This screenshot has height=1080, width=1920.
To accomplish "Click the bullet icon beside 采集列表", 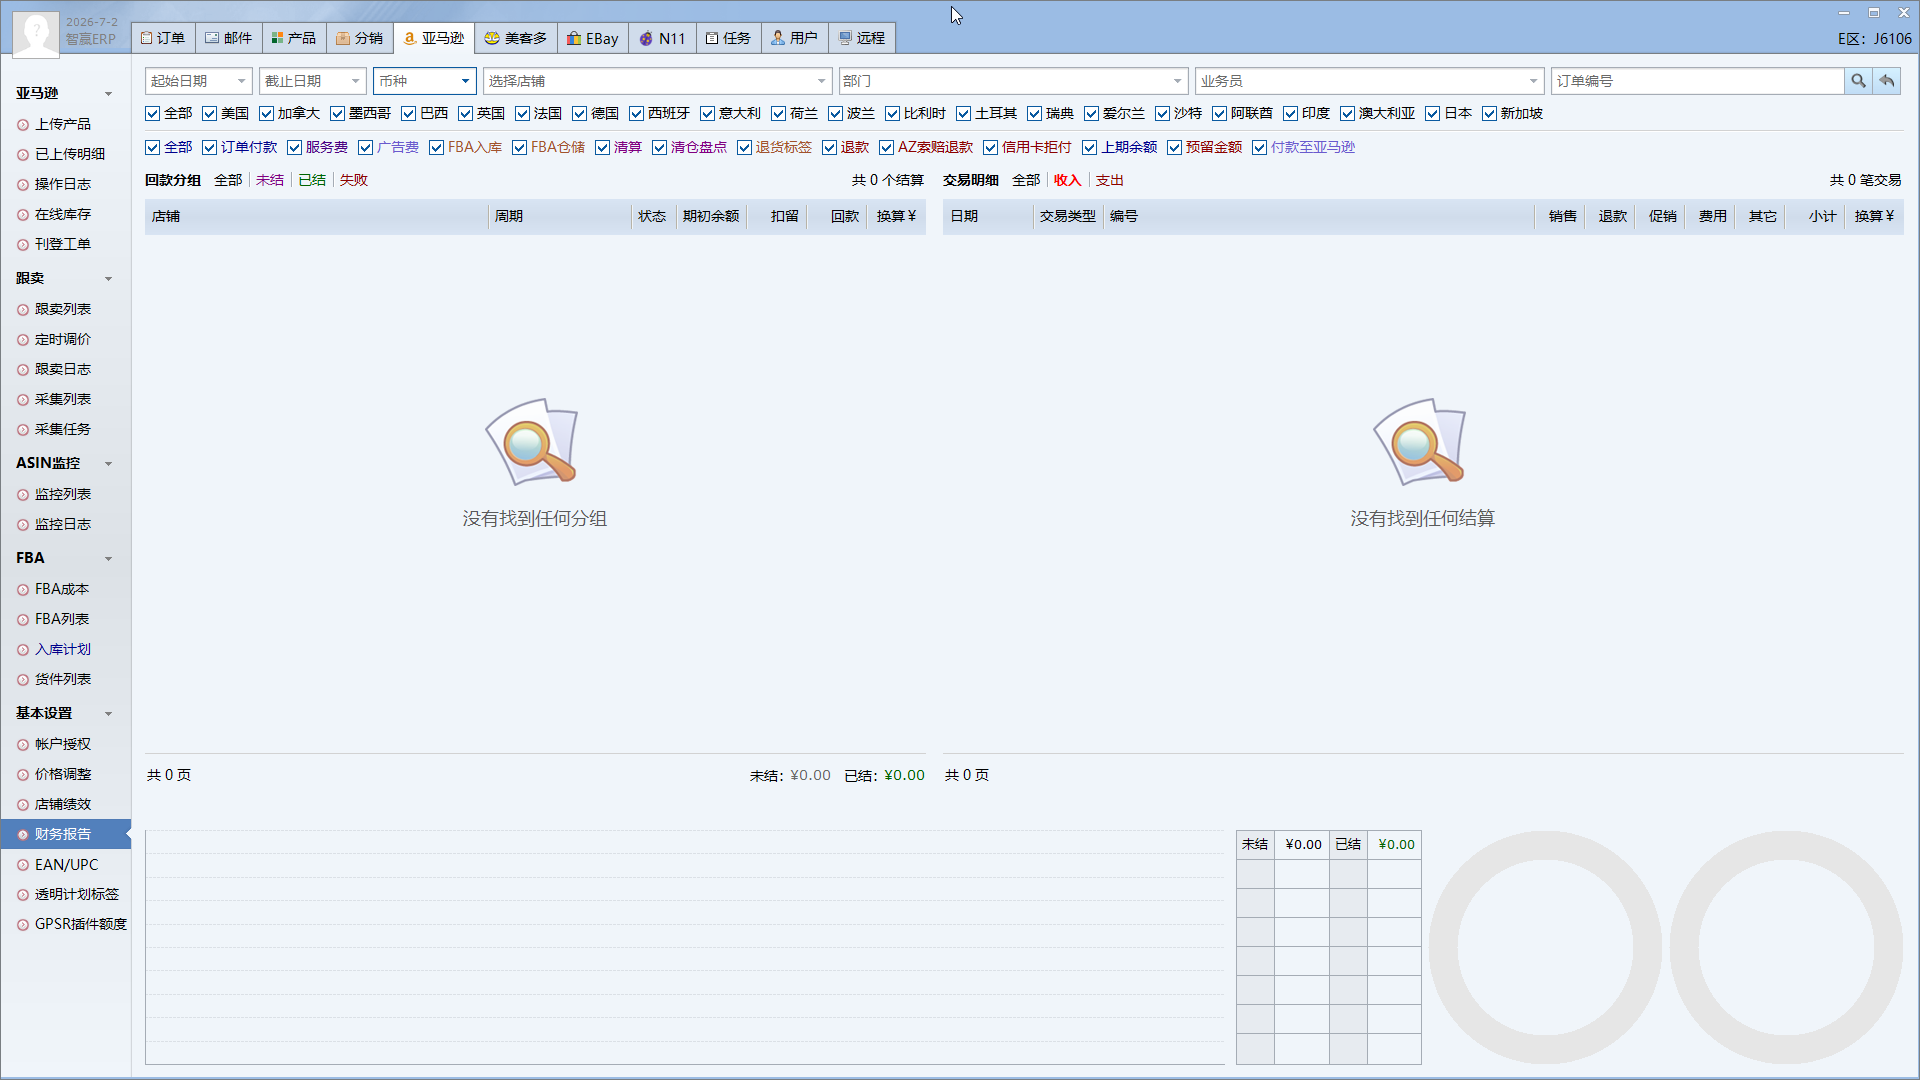I will tap(23, 400).
